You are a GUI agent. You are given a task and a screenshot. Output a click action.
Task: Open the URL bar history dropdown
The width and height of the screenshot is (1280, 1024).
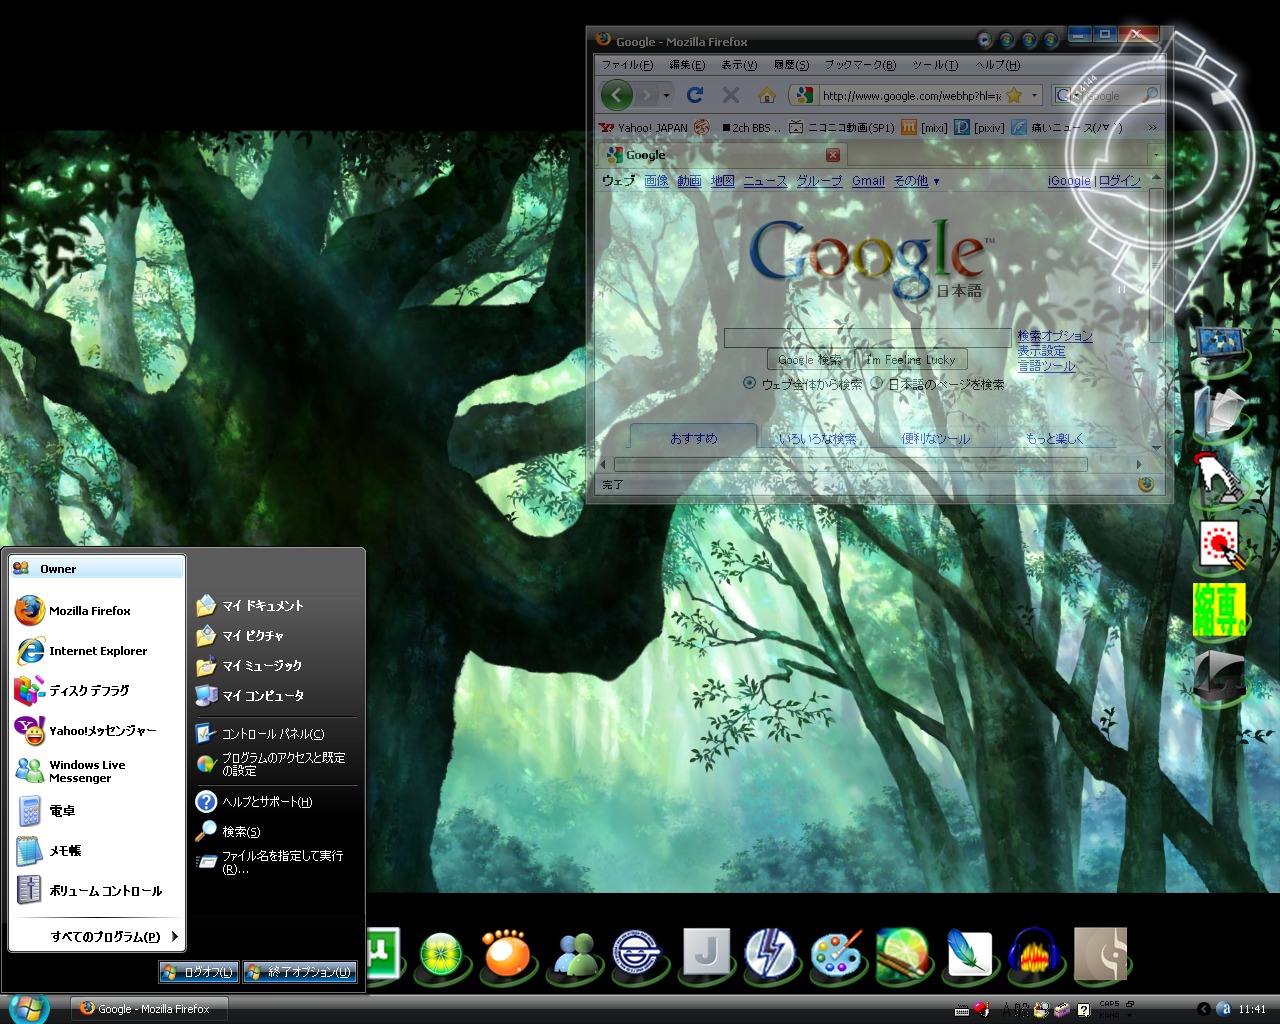coord(1034,95)
